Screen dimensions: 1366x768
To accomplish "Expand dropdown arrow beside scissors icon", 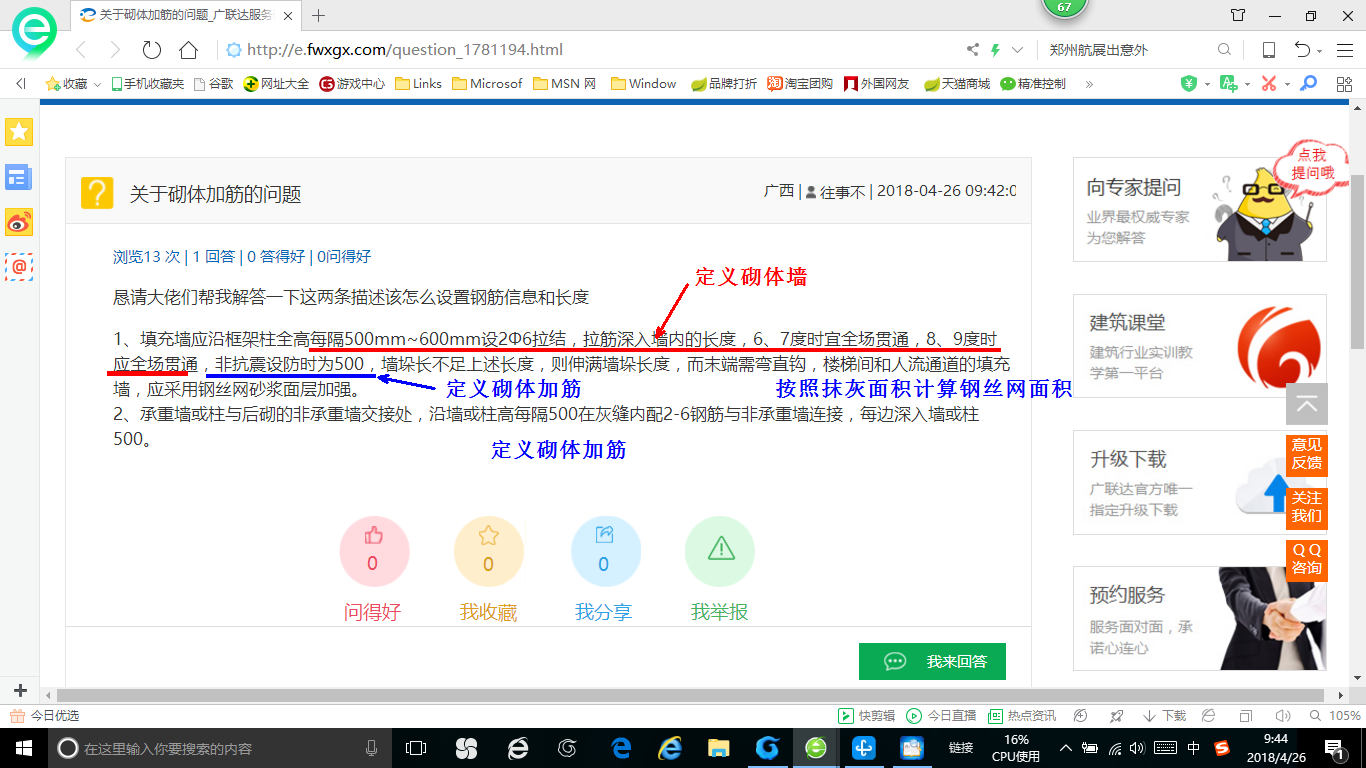I will coord(1287,85).
